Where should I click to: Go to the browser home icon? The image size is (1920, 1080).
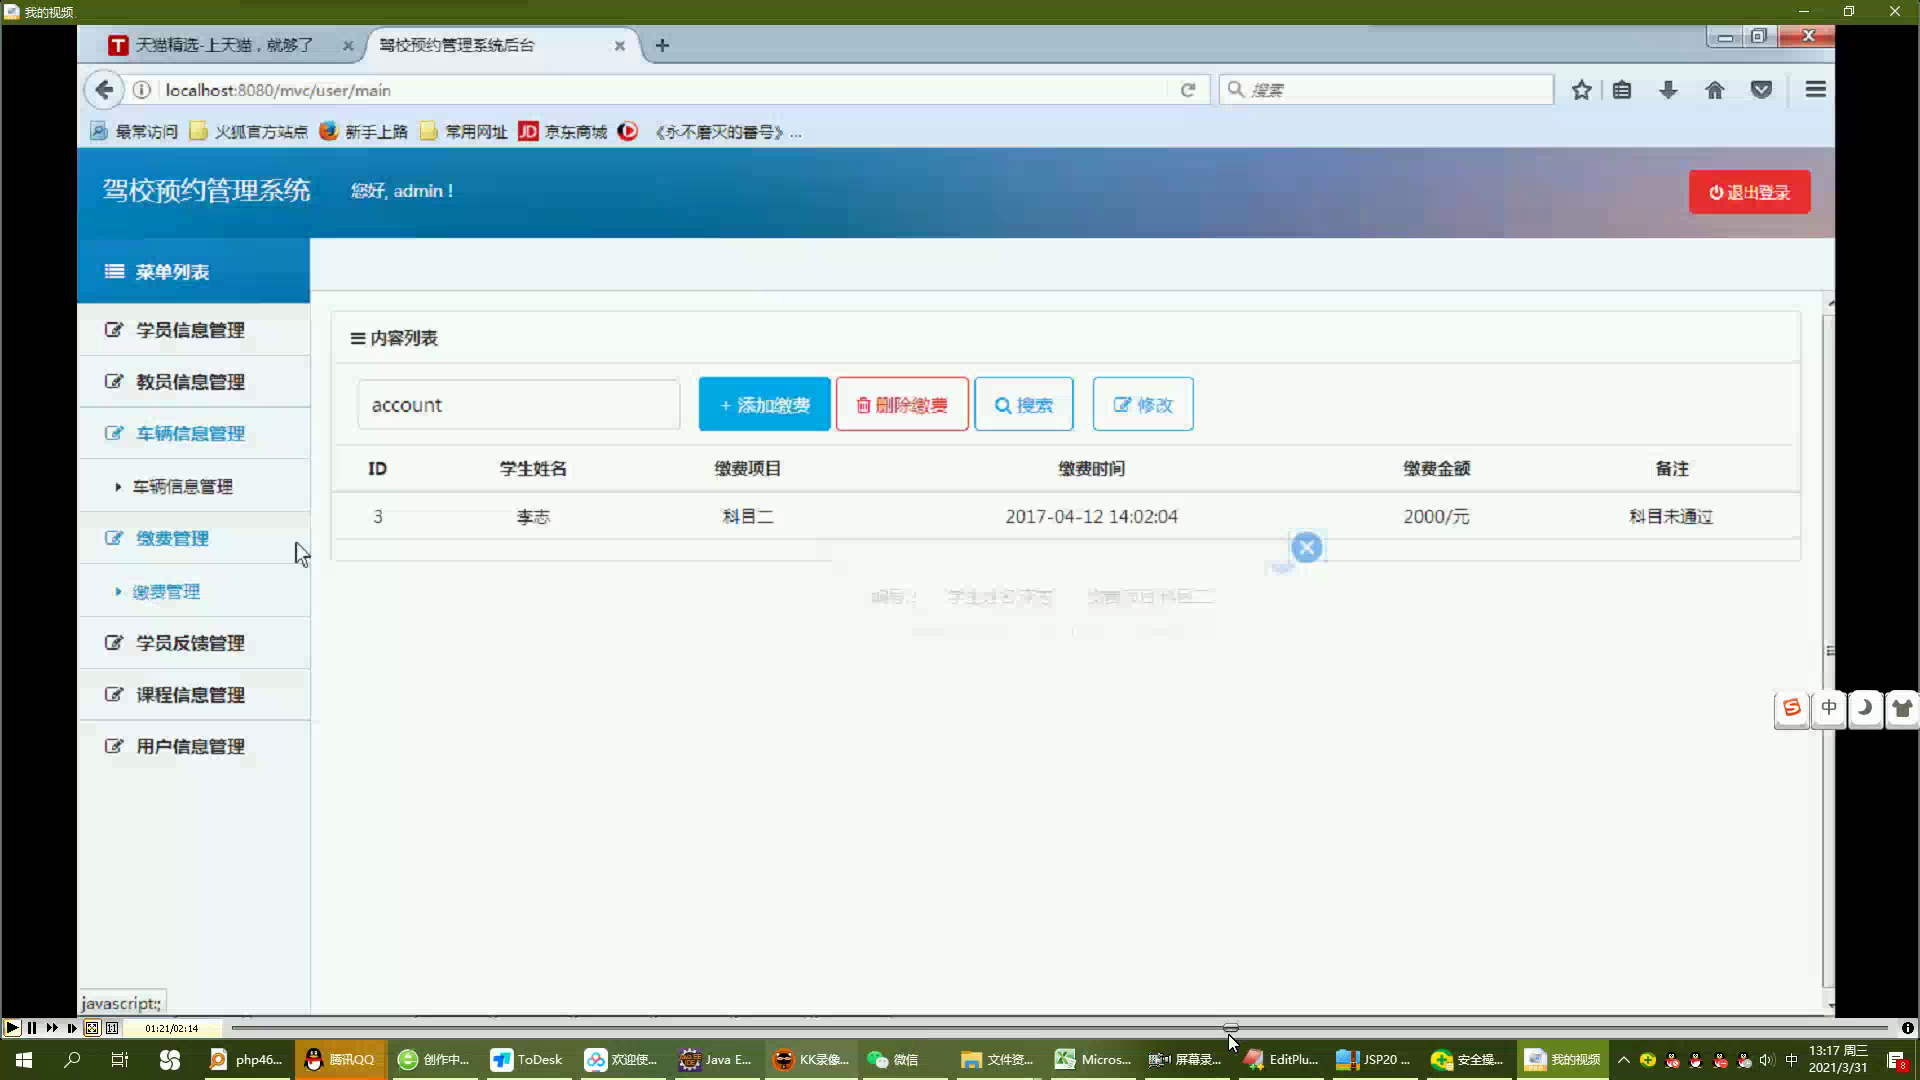(x=1715, y=90)
